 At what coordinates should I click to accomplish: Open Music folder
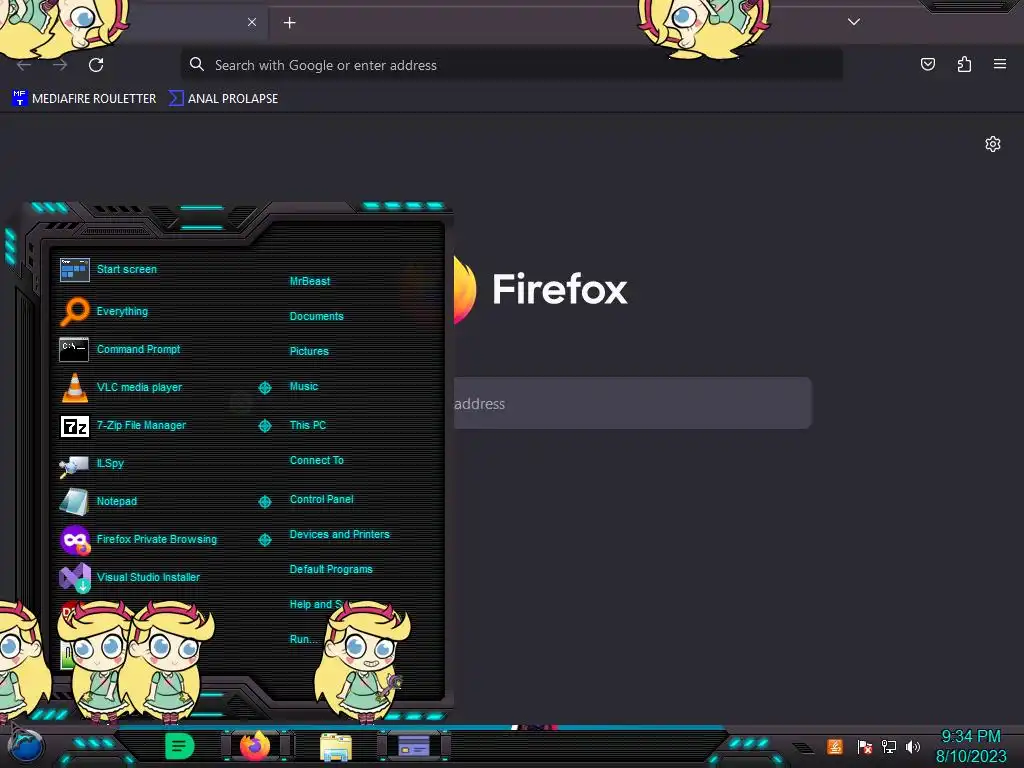pyautogui.click(x=304, y=387)
